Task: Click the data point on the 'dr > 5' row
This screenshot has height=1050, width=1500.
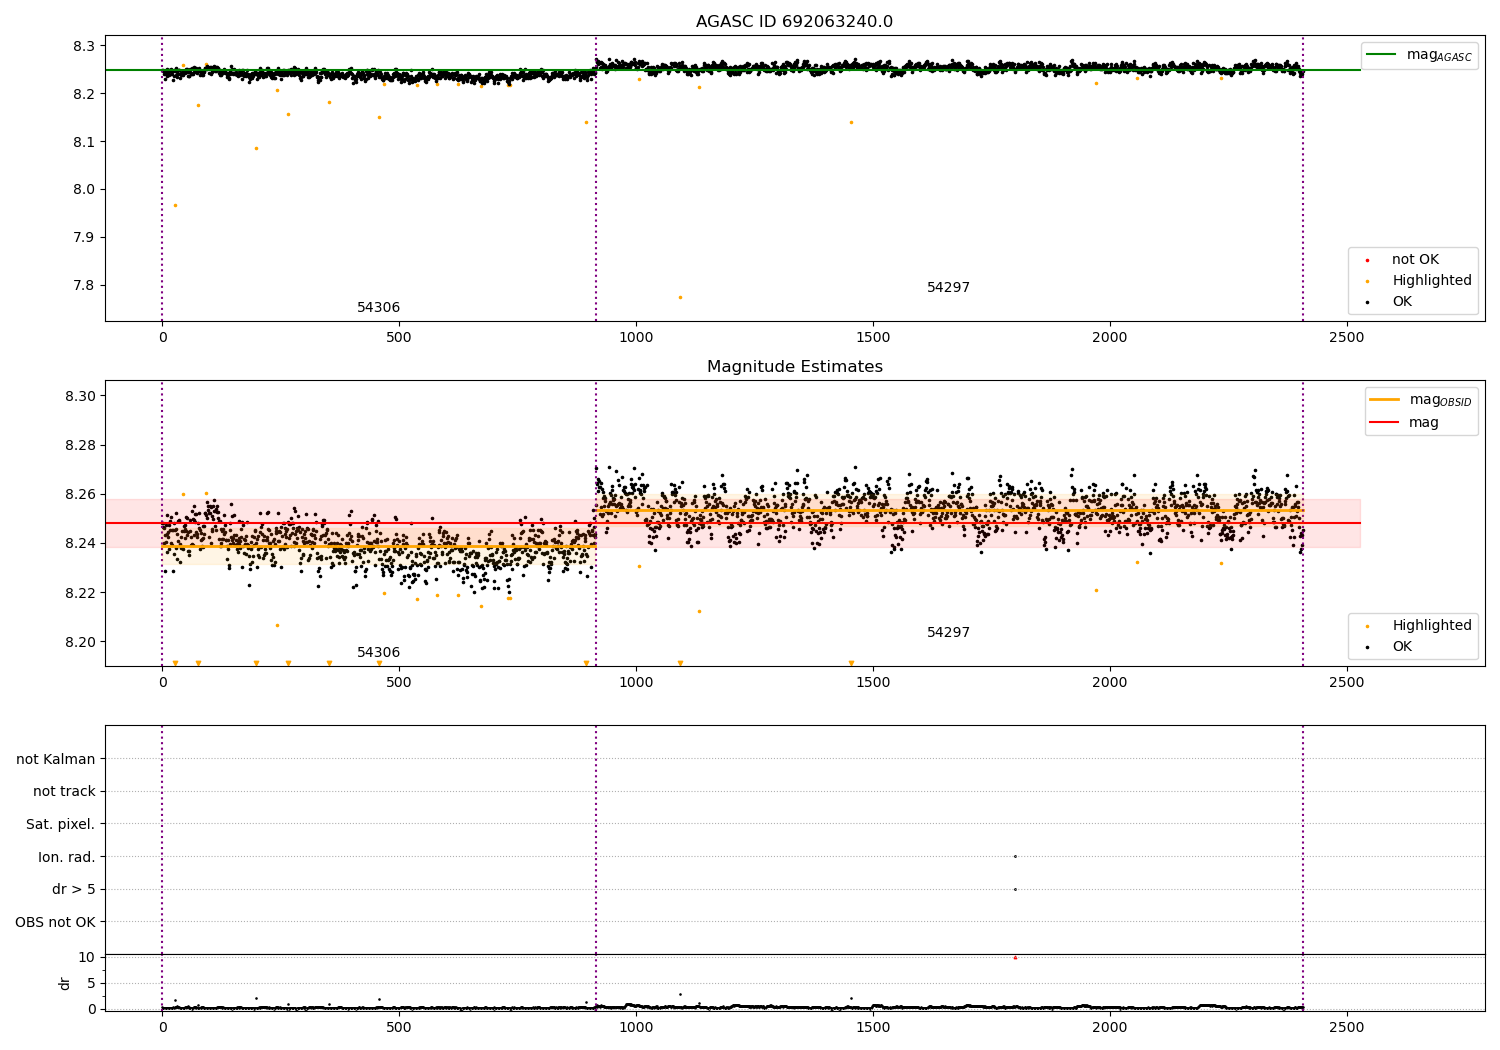Action: [1015, 889]
